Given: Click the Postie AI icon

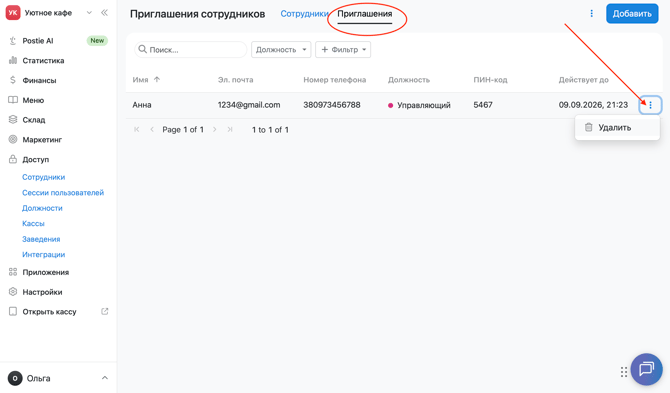Looking at the screenshot, I should point(13,41).
